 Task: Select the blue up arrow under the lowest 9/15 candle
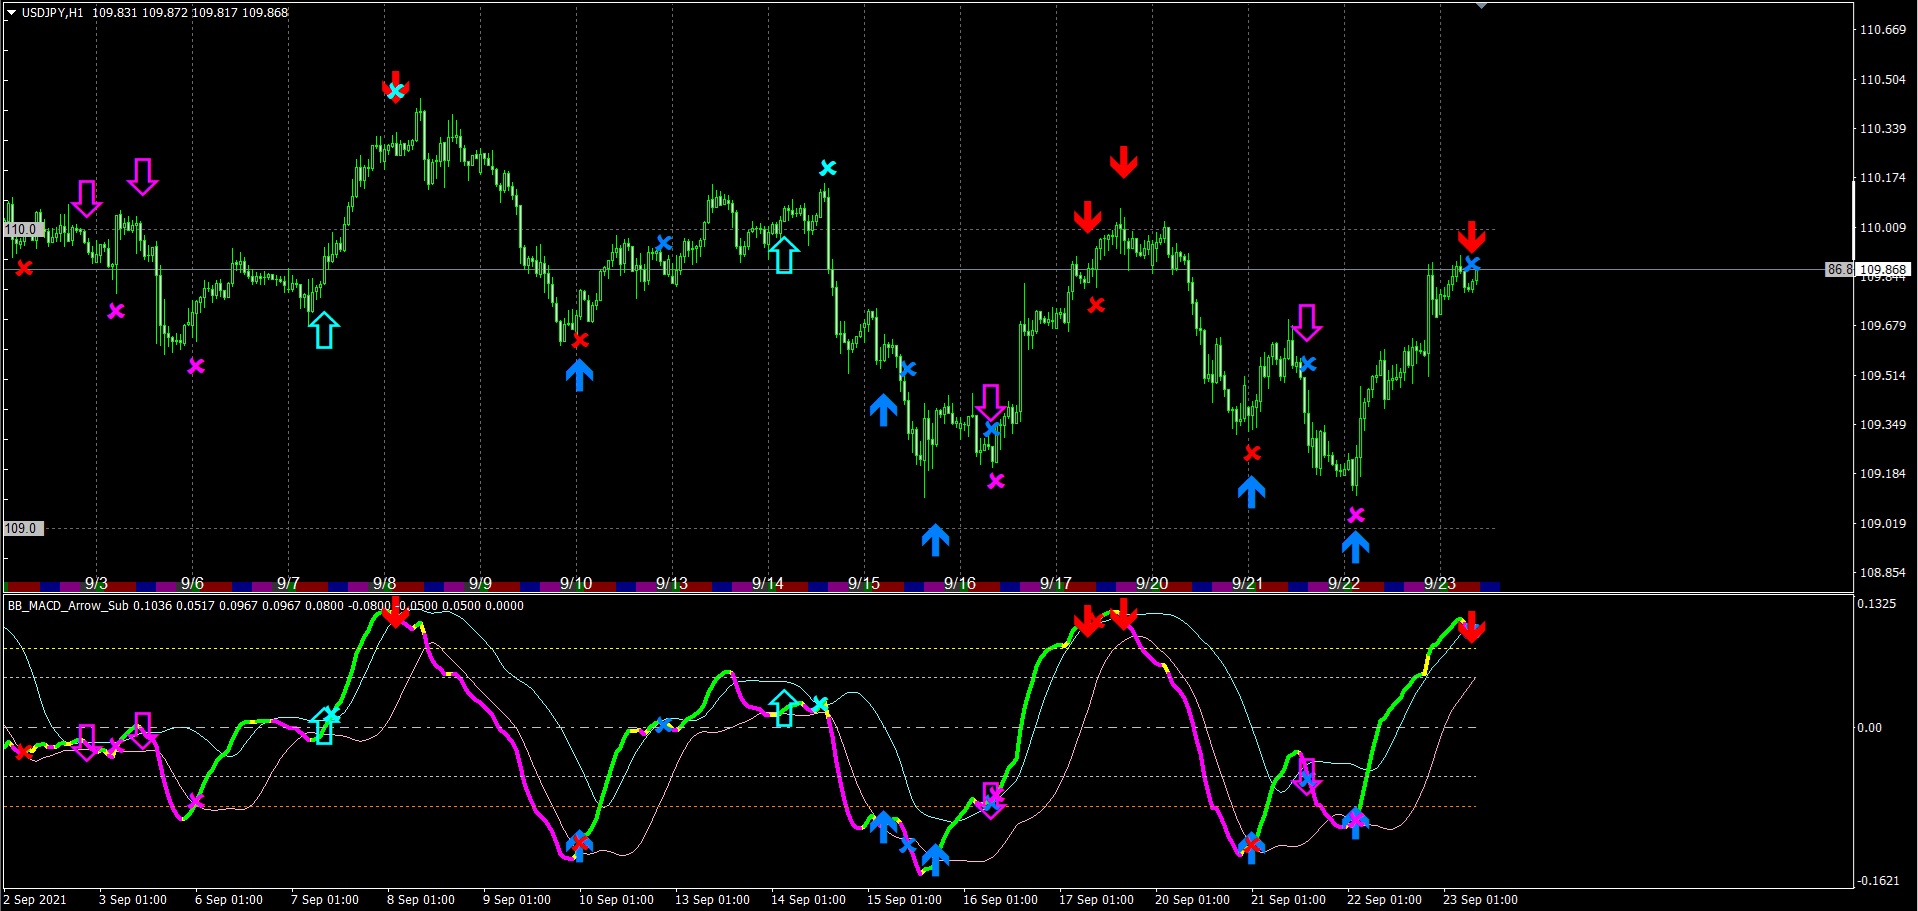tap(935, 539)
